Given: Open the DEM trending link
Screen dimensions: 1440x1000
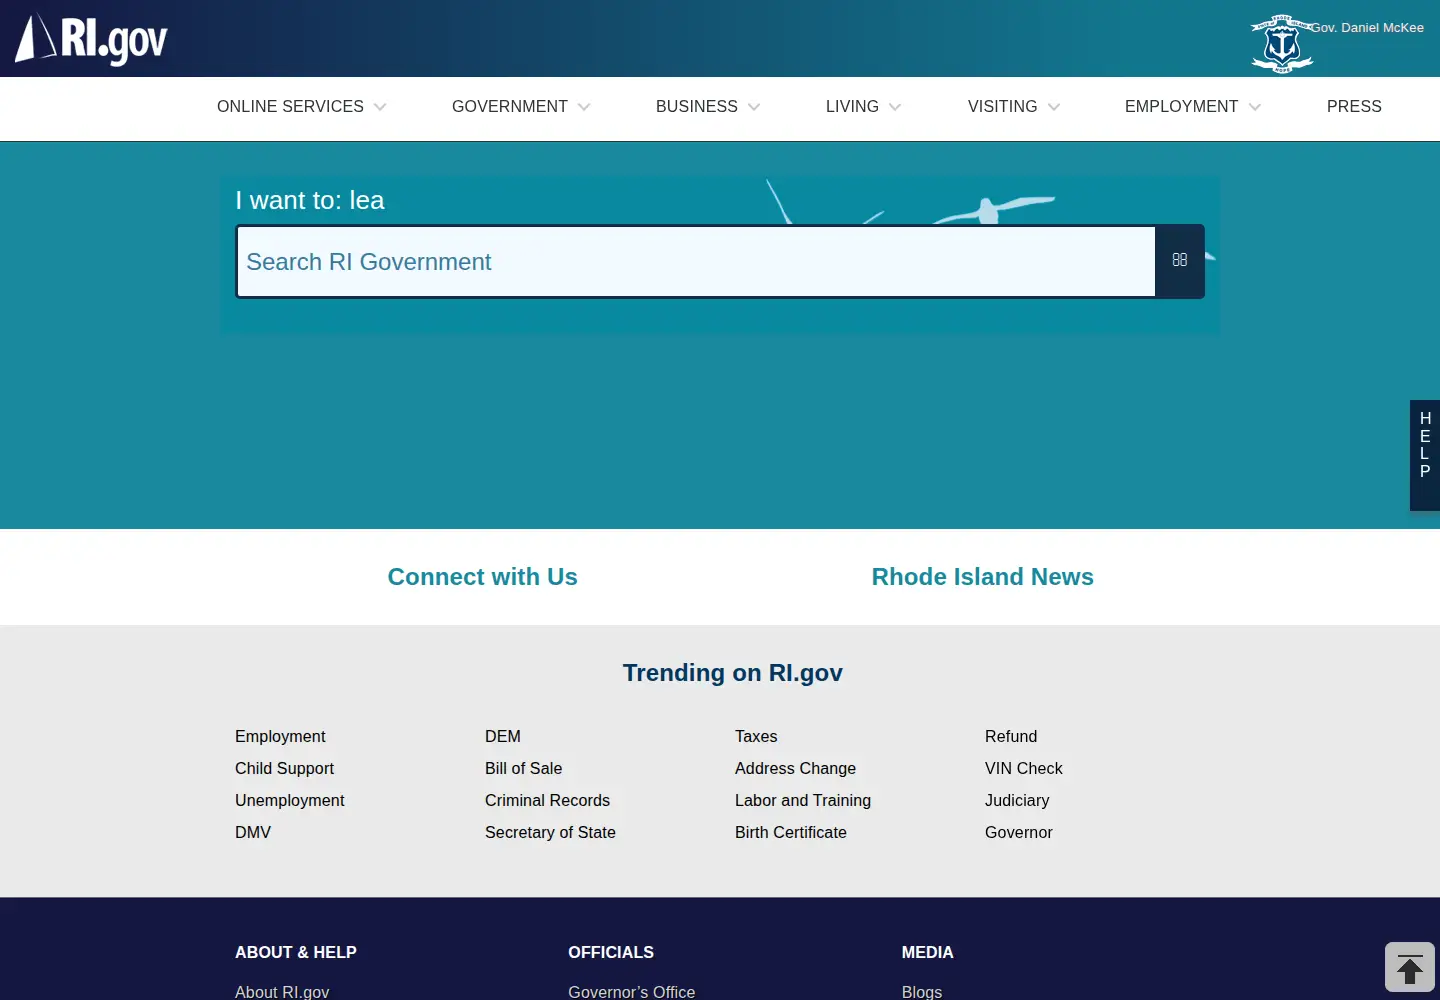Looking at the screenshot, I should [503, 736].
